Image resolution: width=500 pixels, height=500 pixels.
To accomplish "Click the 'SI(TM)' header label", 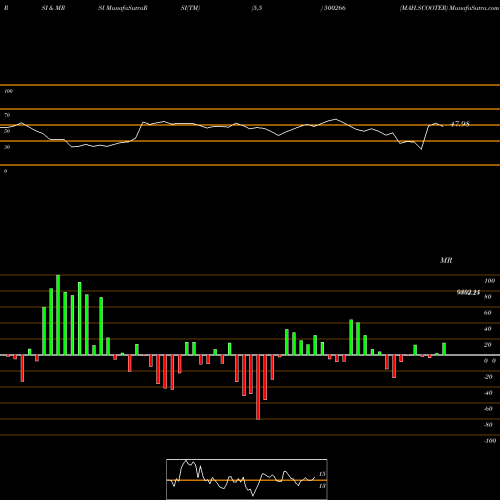I will coord(190,8).
